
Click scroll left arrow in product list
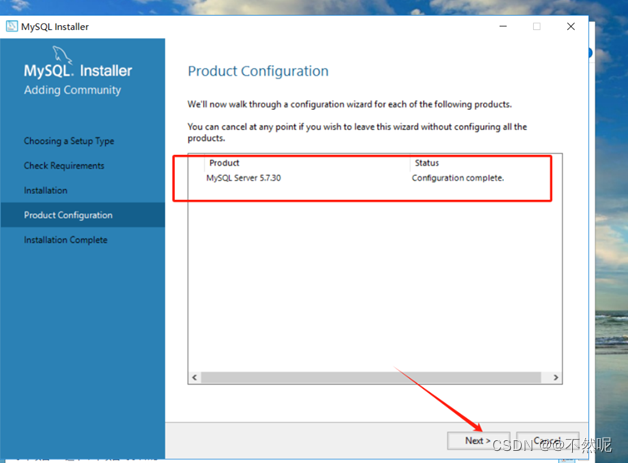click(195, 377)
